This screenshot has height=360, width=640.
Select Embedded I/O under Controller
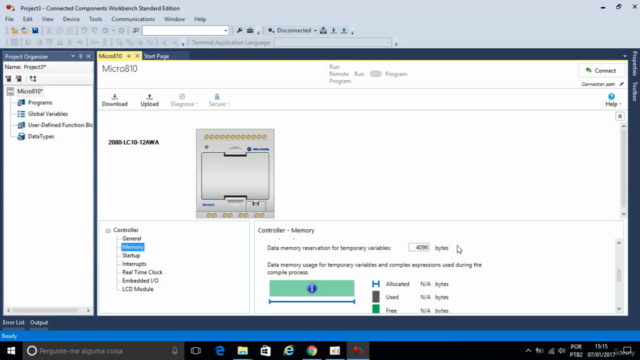[x=140, y=281]
